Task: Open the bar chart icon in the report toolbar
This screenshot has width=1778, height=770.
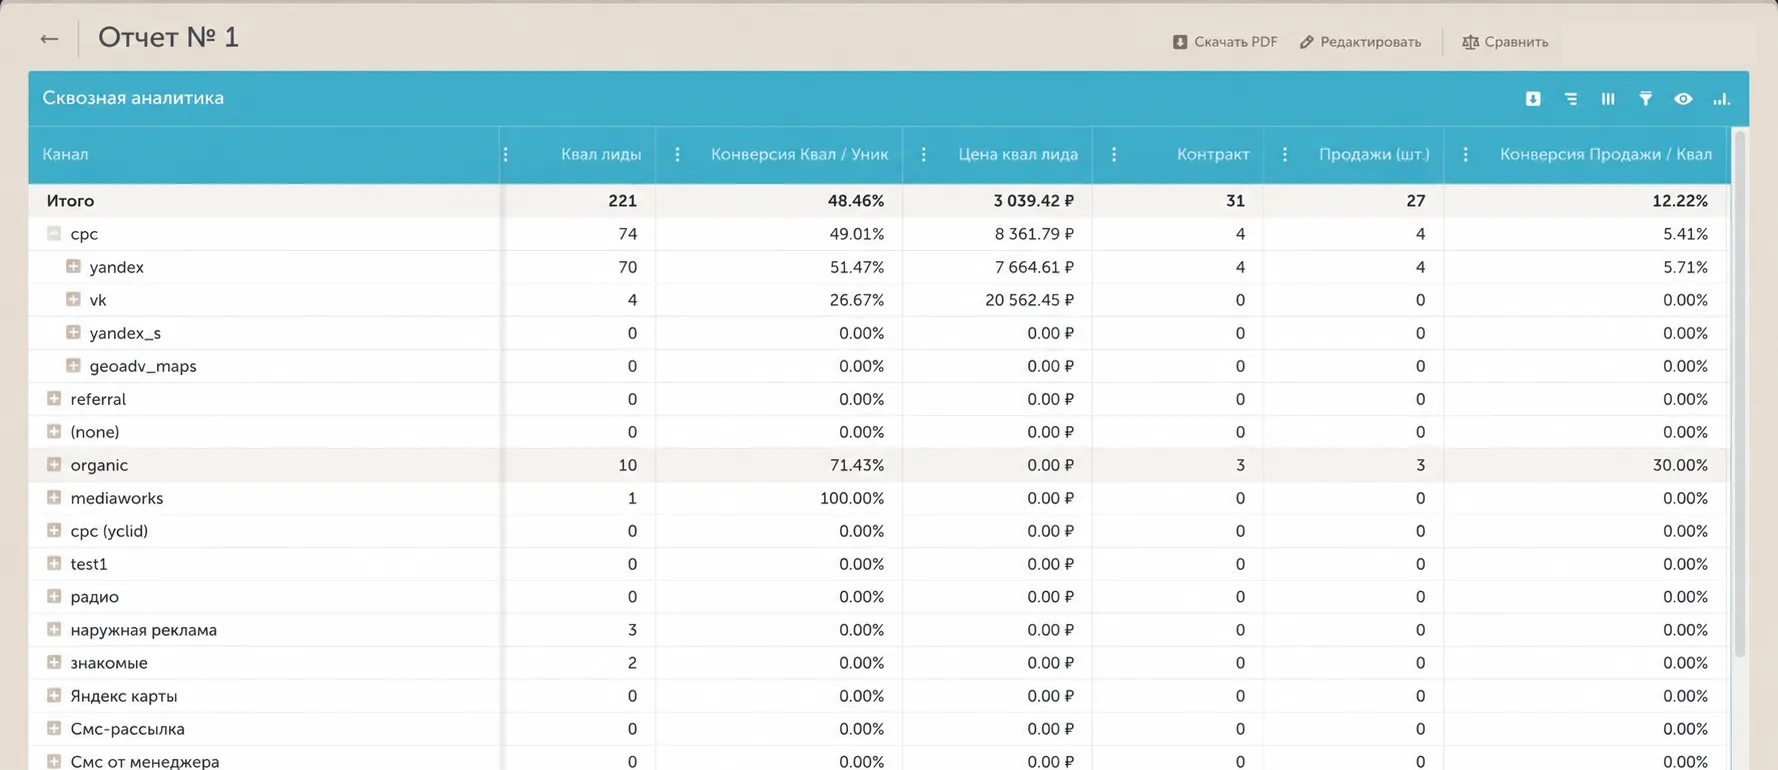Action: 1721,99
